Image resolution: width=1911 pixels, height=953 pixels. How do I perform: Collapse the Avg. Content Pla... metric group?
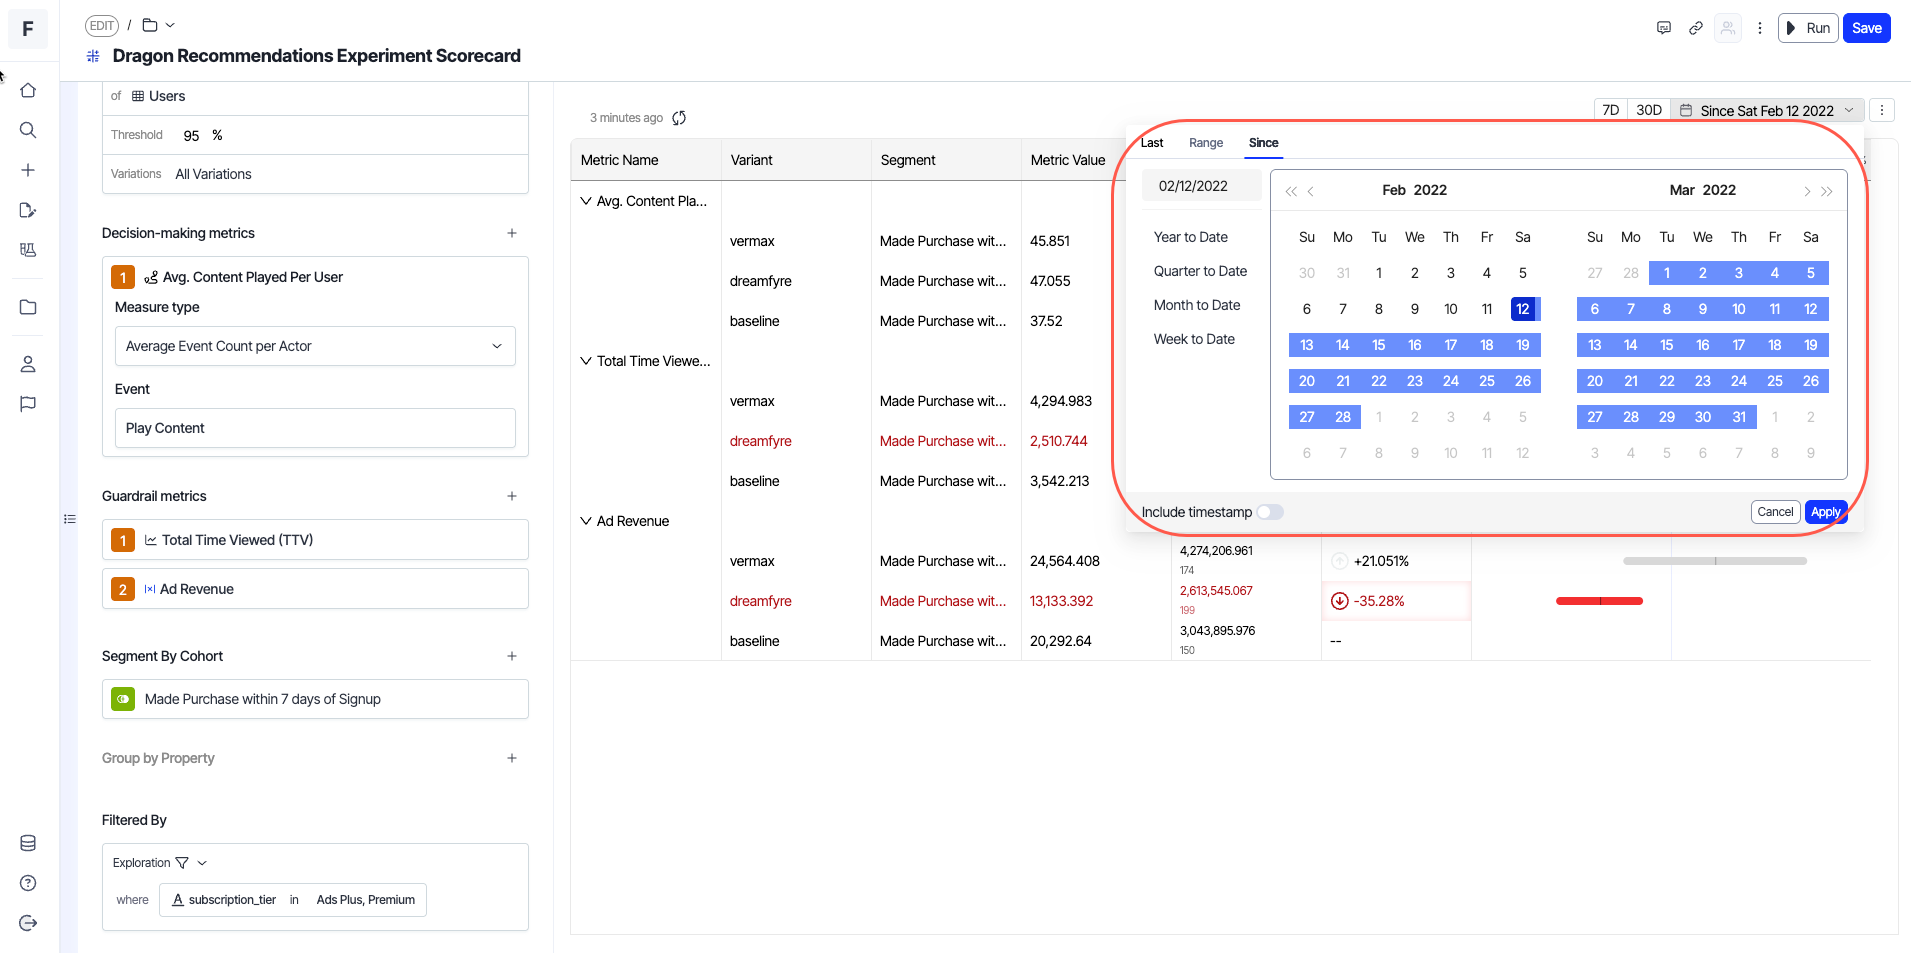[x=586, y=201]
